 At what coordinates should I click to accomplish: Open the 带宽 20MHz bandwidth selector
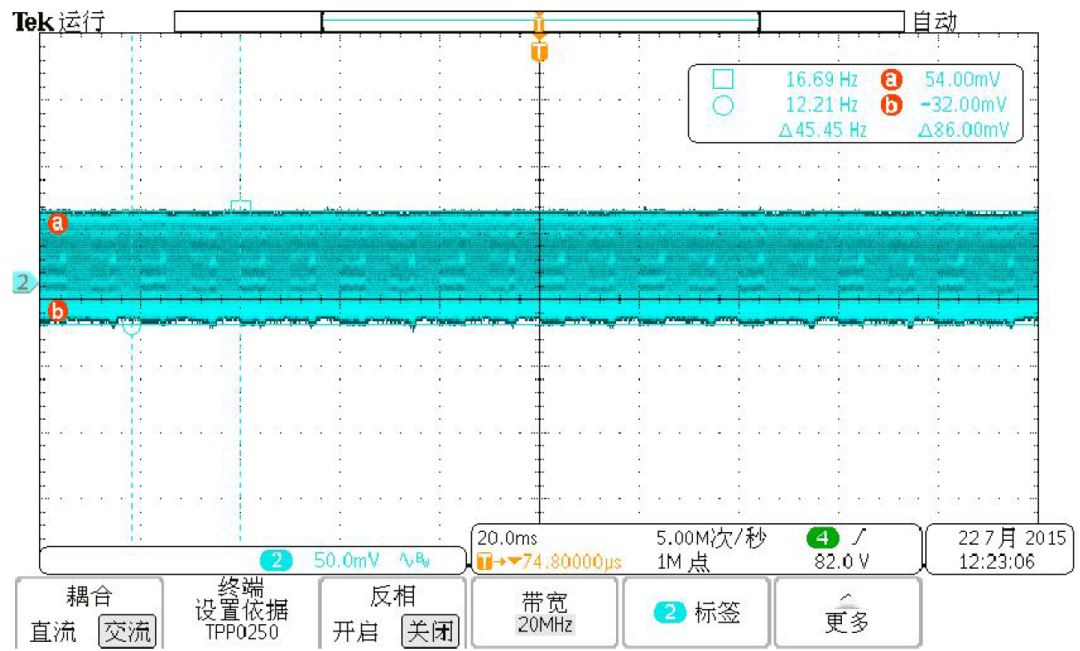coord(545,621)
